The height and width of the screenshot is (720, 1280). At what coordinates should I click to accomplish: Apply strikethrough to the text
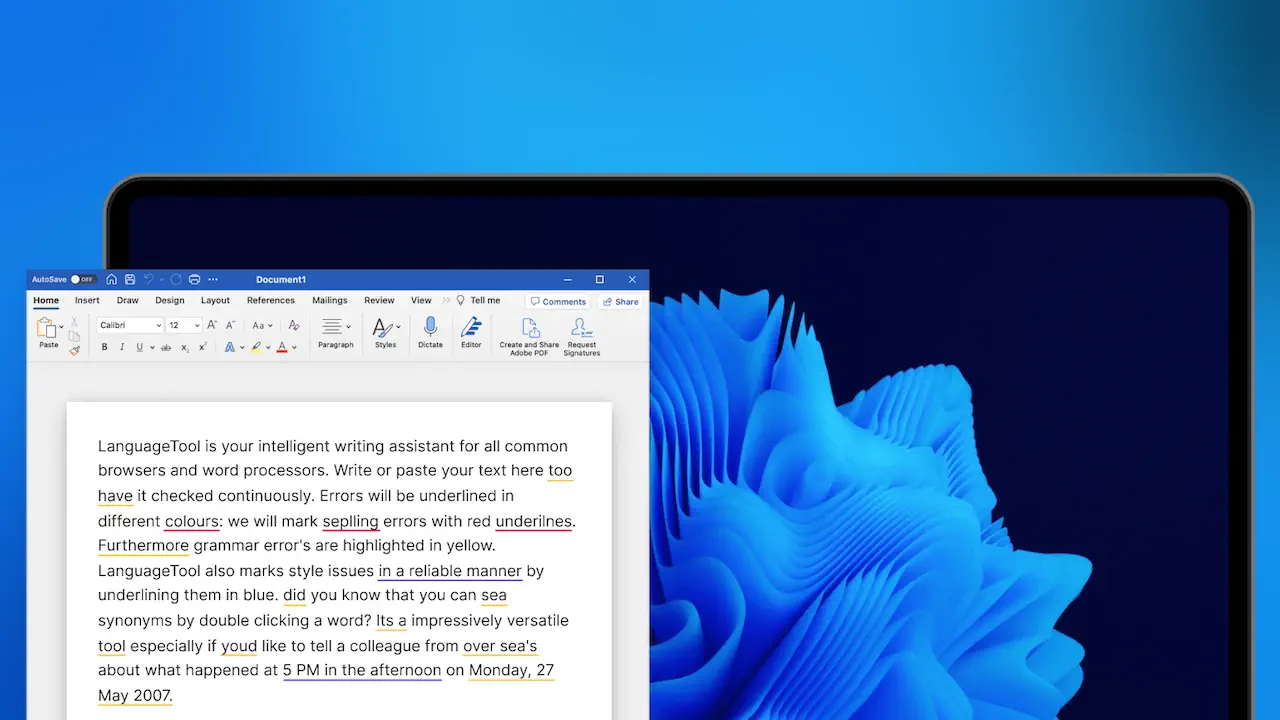[x=166, y=347]
